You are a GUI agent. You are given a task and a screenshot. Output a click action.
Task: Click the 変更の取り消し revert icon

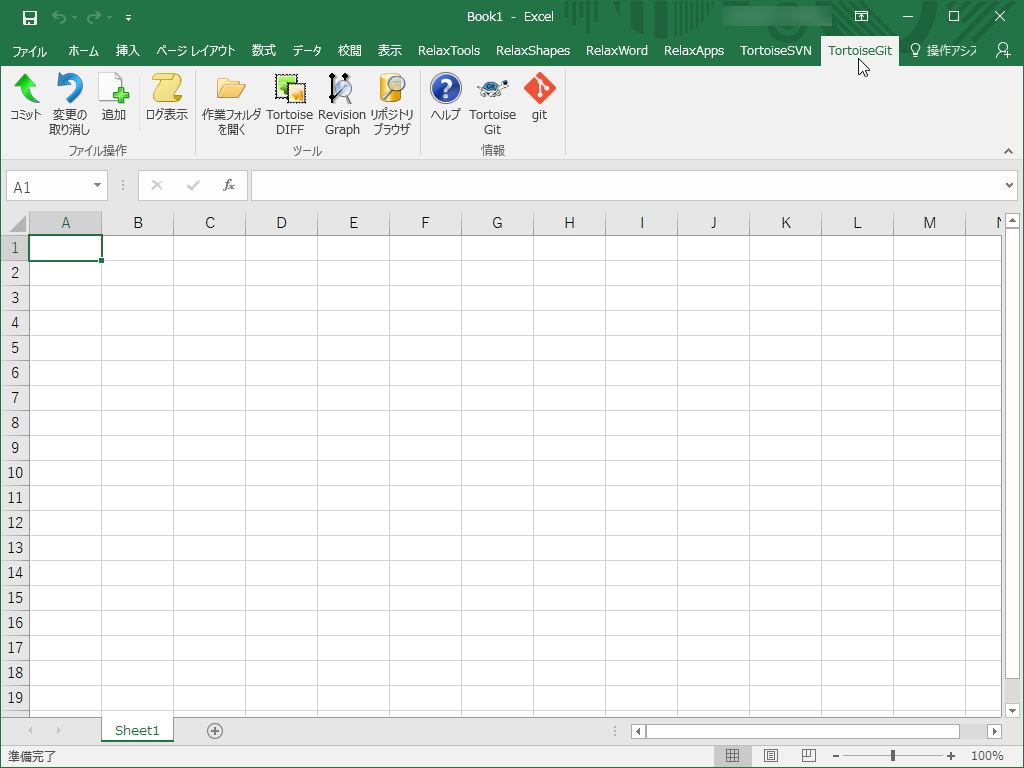pos(69,100)
